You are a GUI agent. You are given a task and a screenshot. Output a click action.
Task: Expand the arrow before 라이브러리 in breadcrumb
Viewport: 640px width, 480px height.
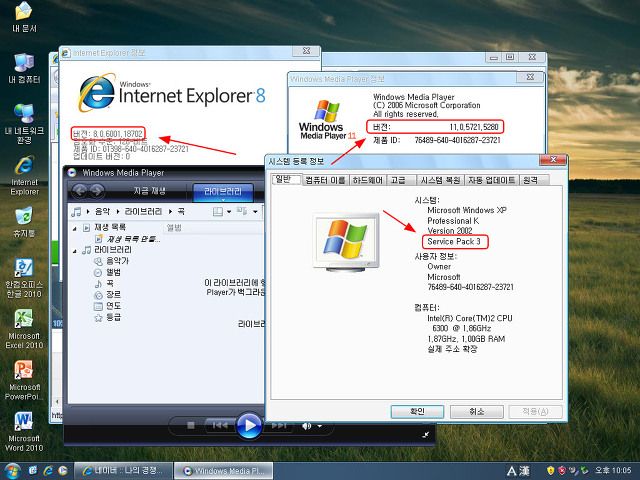click(118, 211)
